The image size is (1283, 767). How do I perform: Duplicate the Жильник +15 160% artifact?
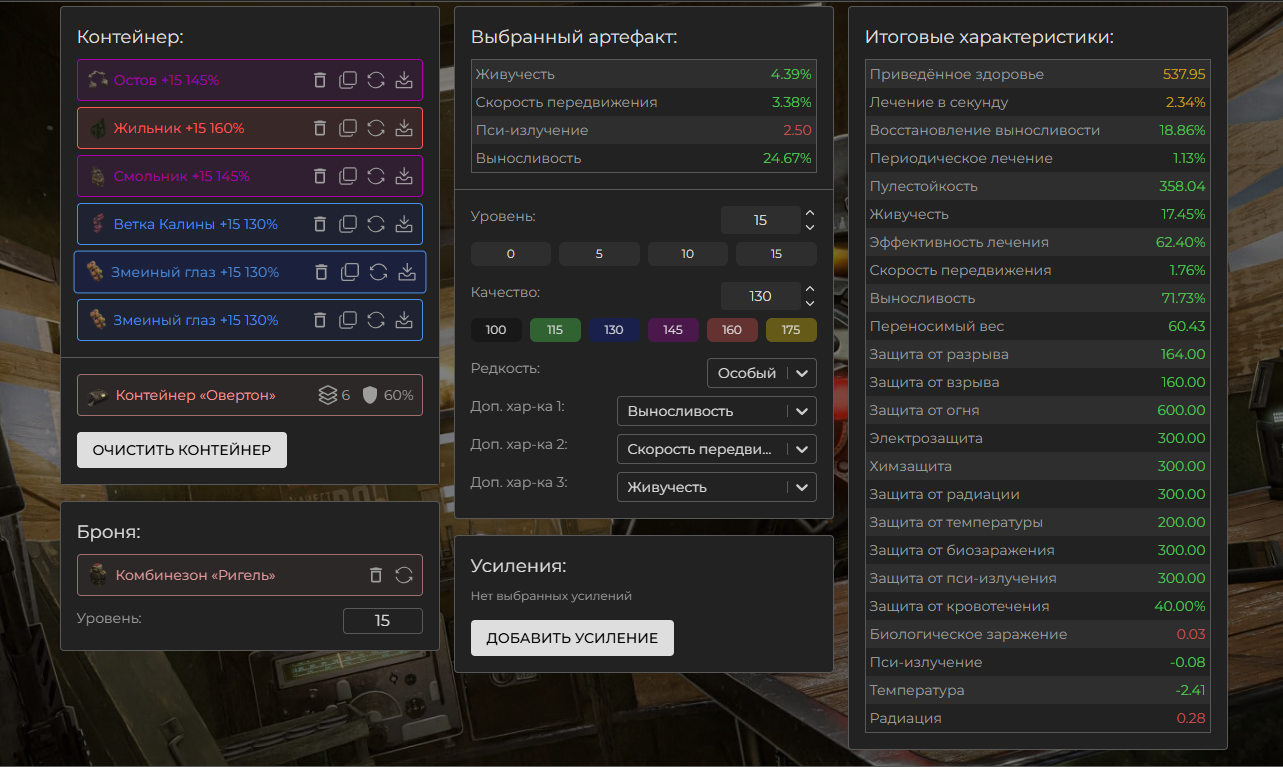[348, 128]
